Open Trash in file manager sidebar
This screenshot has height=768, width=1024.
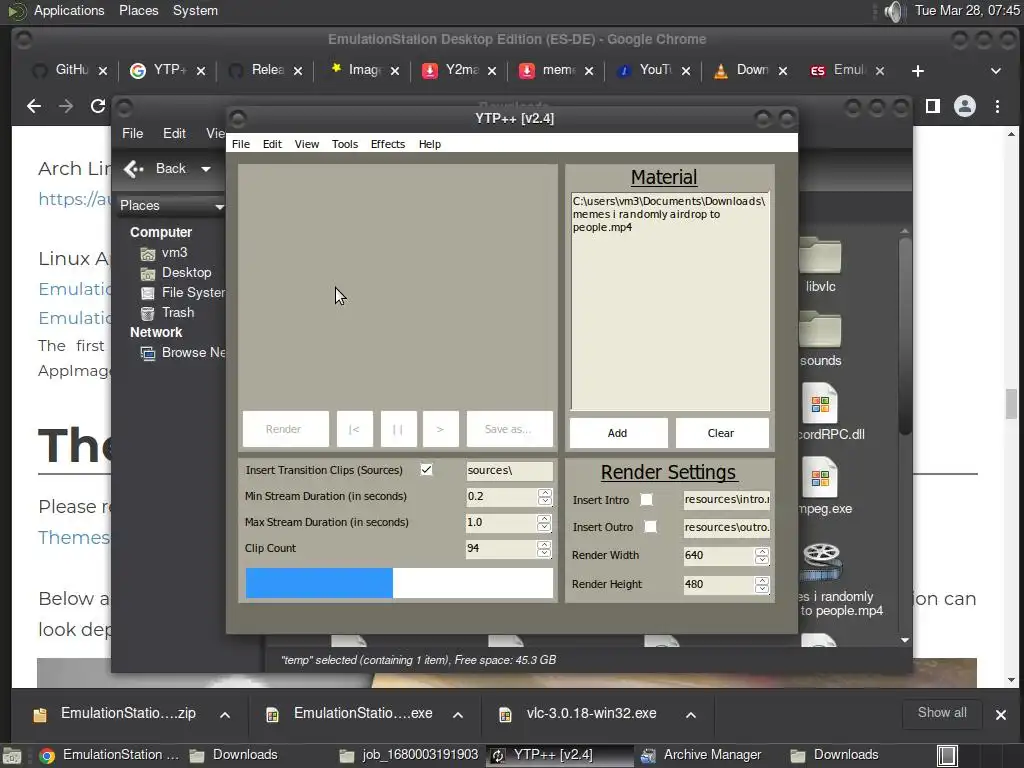168,313
